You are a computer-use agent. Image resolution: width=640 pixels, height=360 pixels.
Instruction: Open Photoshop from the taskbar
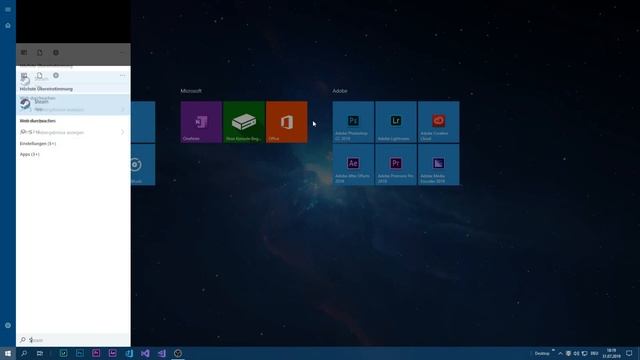[x=80, y=353]
